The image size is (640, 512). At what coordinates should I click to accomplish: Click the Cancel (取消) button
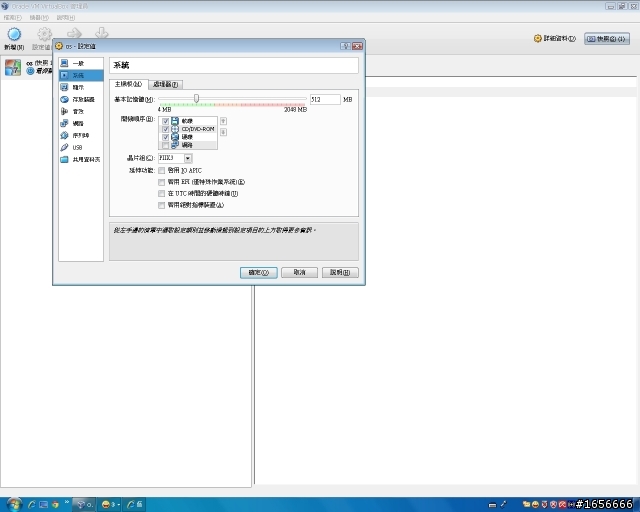[x=300, y=272]
